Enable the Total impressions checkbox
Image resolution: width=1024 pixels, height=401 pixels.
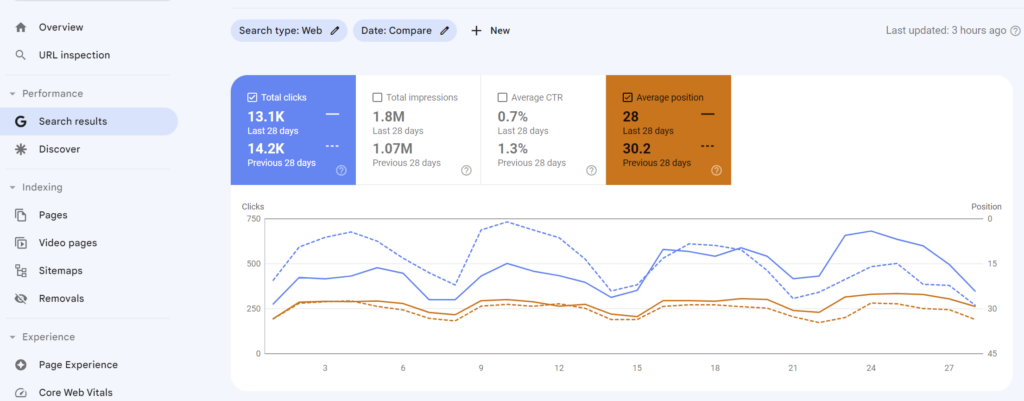[x=377, y=97]
